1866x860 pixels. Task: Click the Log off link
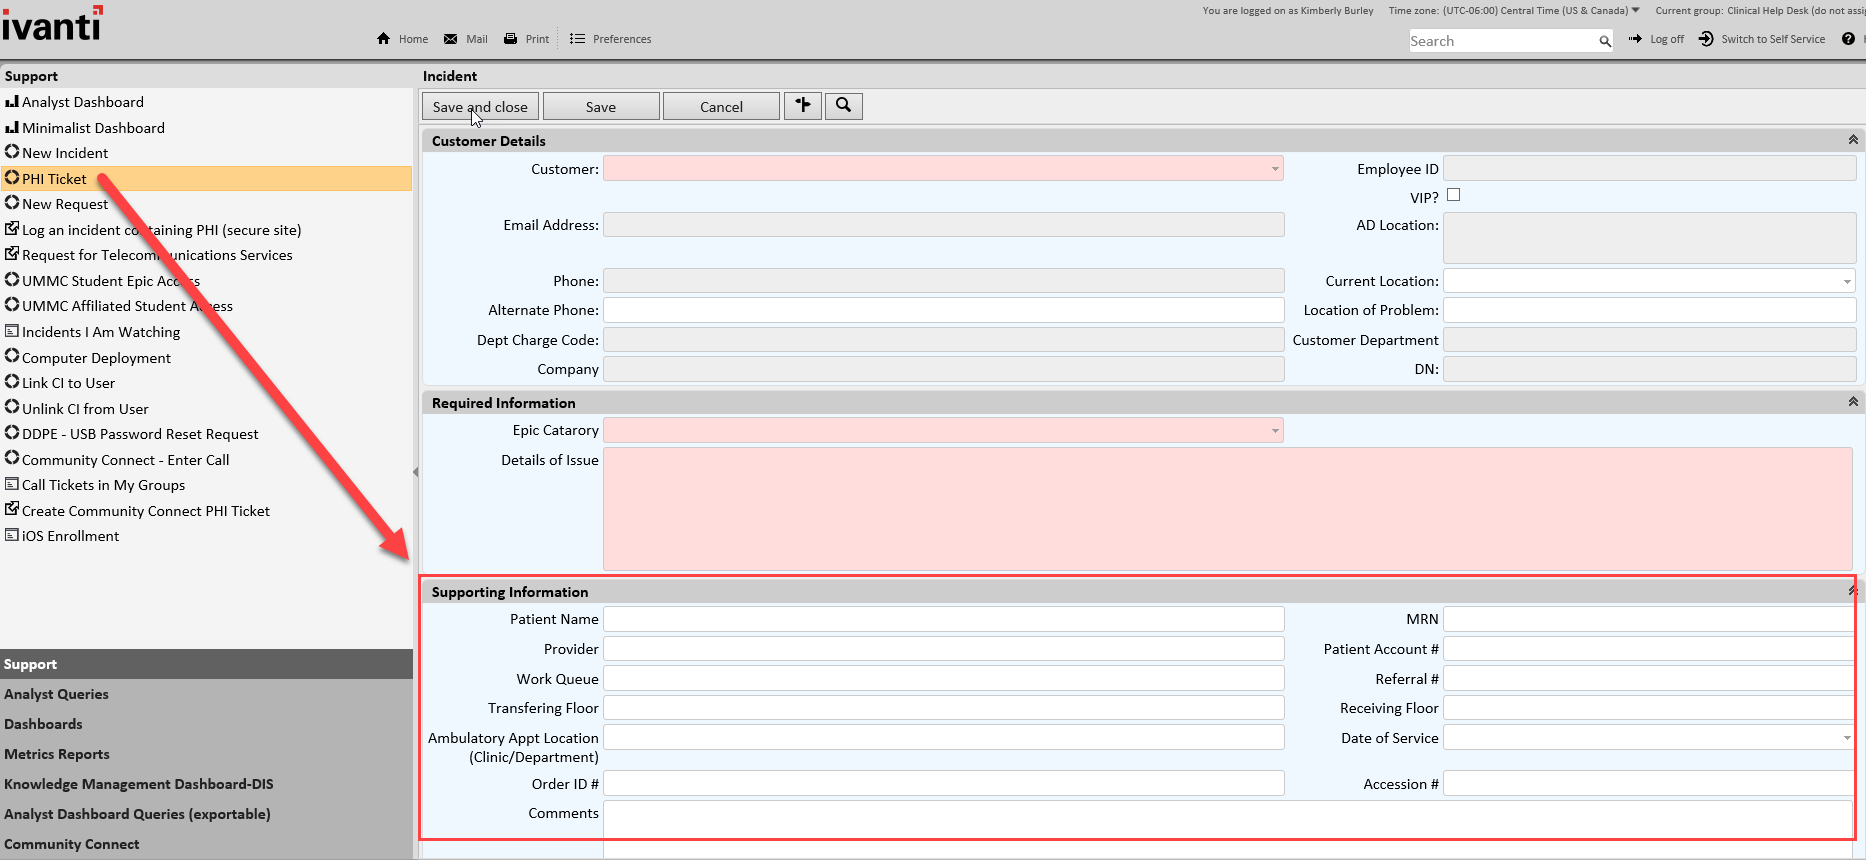1656,39
